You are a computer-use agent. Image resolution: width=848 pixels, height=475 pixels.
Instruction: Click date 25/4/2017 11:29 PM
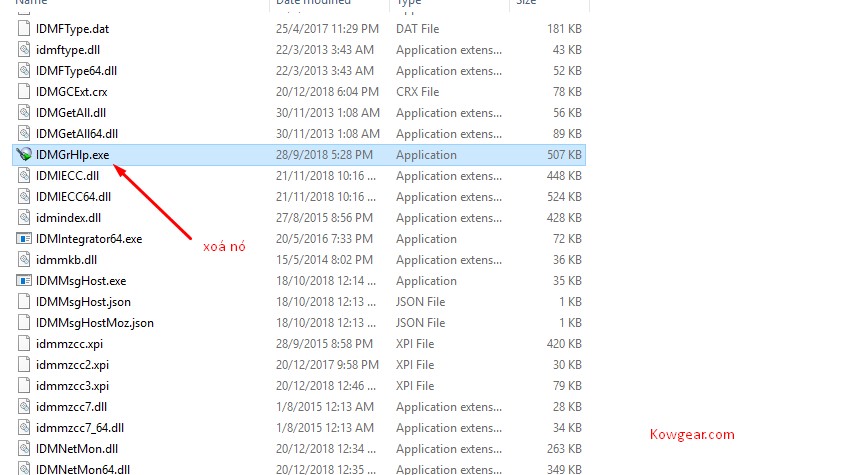coord(327,29)
